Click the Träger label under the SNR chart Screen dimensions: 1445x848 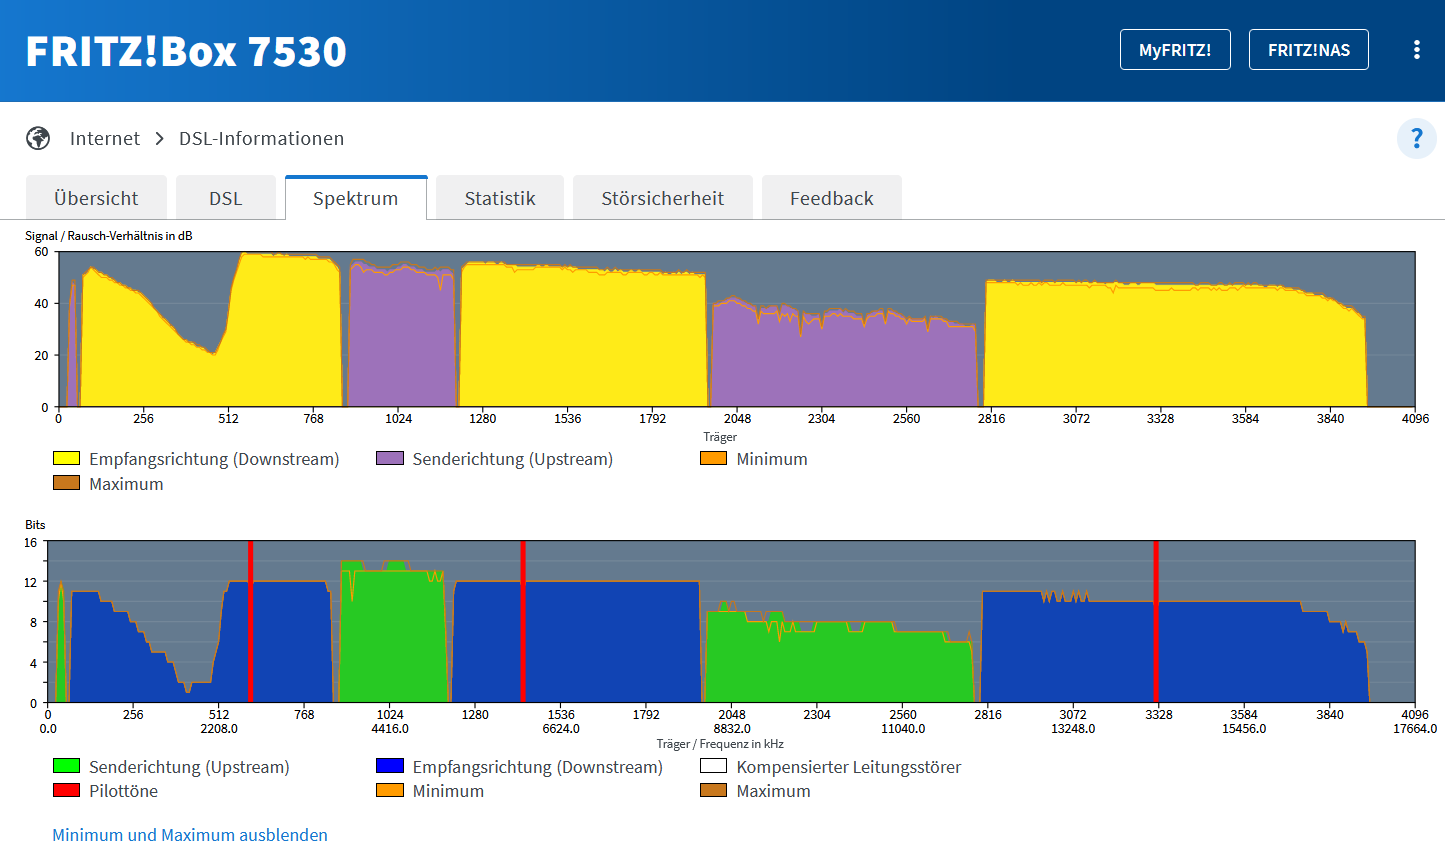click(720, 437)
